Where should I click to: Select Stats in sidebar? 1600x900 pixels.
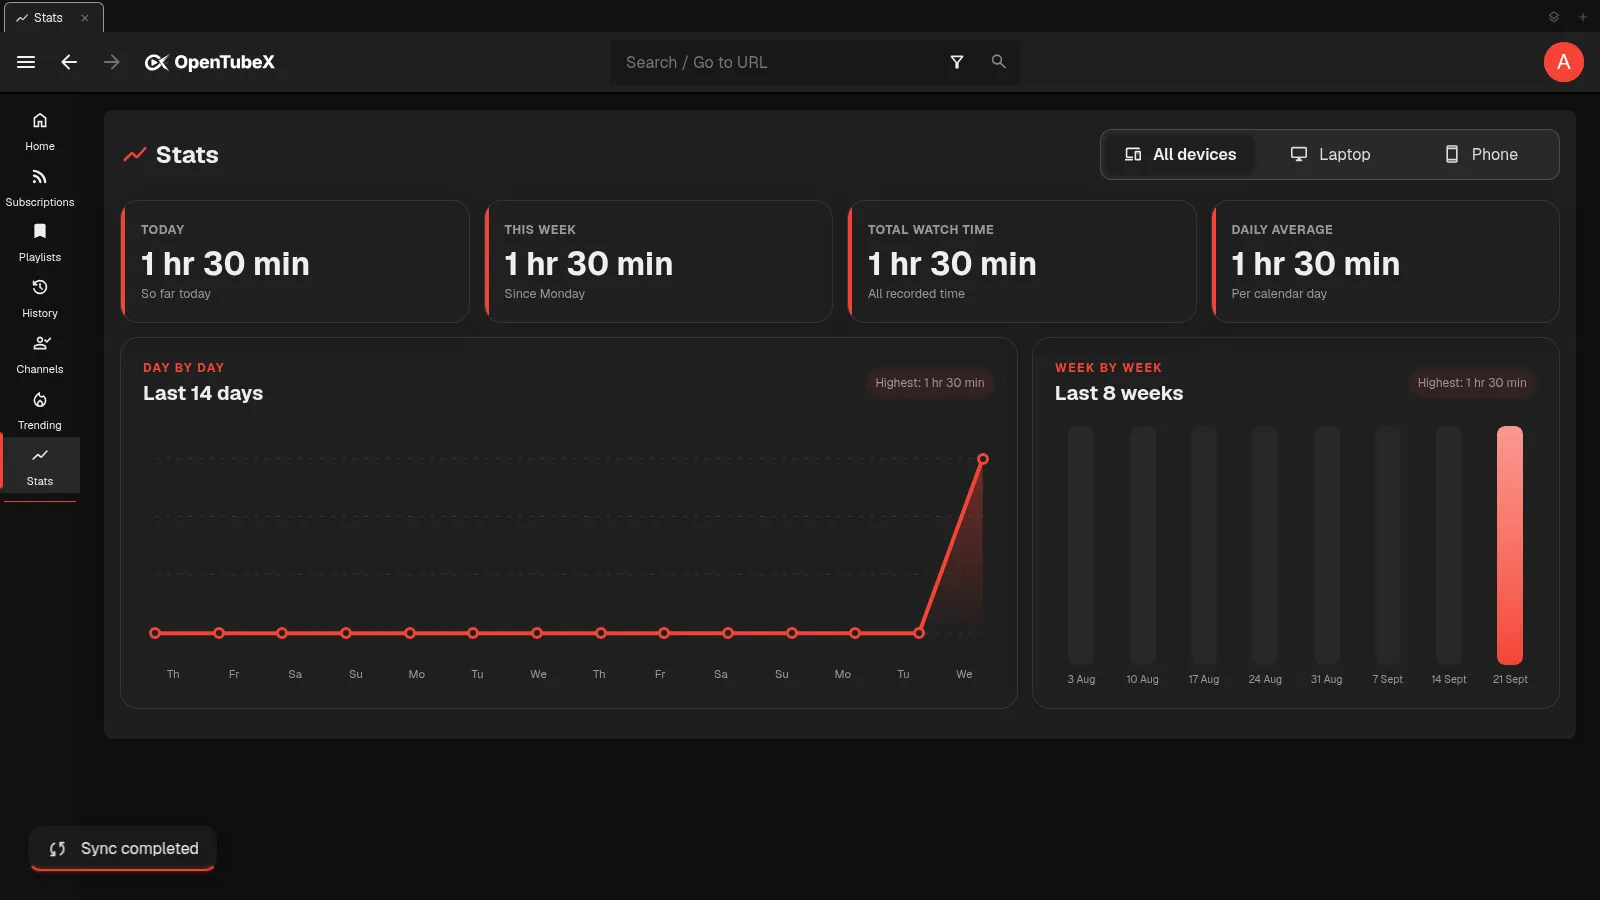pyautogui.click(x=40, y=467)
